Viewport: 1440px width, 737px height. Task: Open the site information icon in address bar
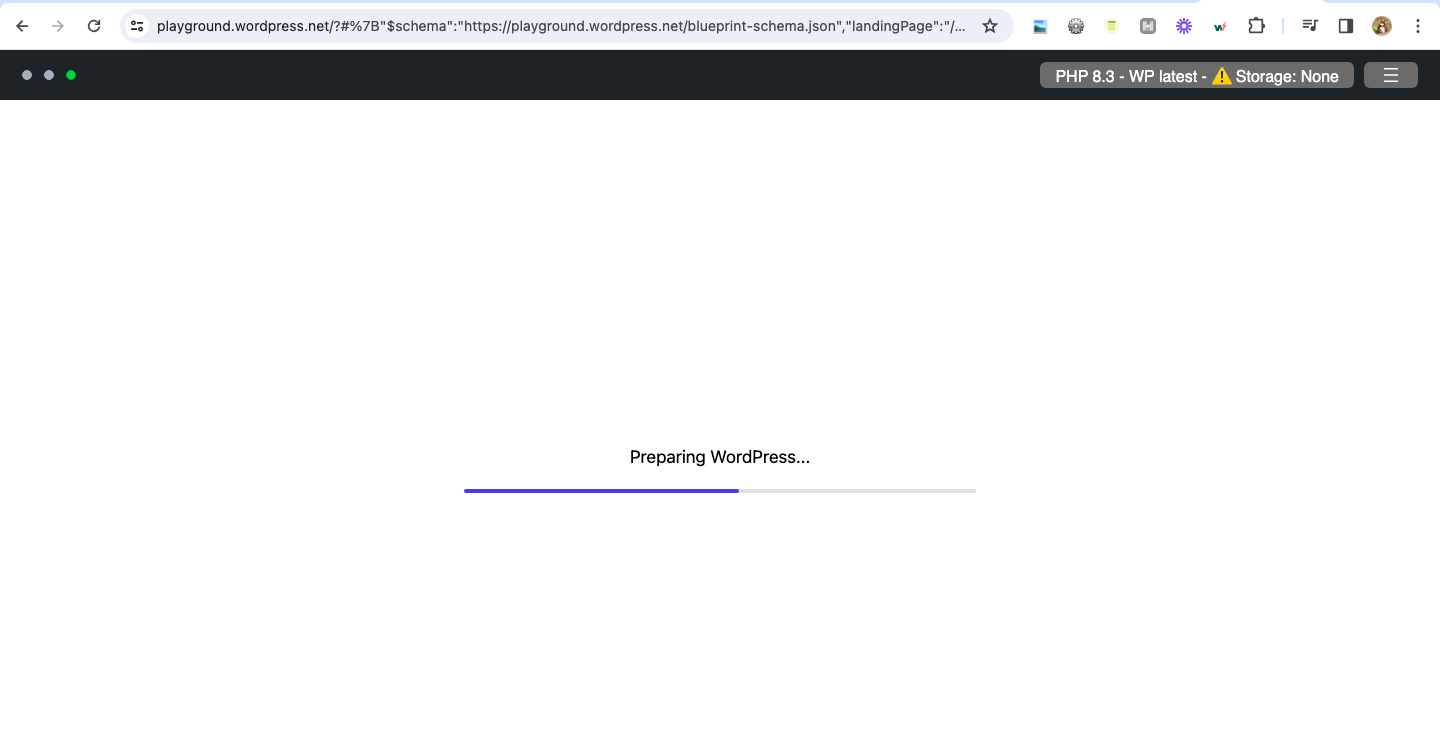click(x=138, y=26)
